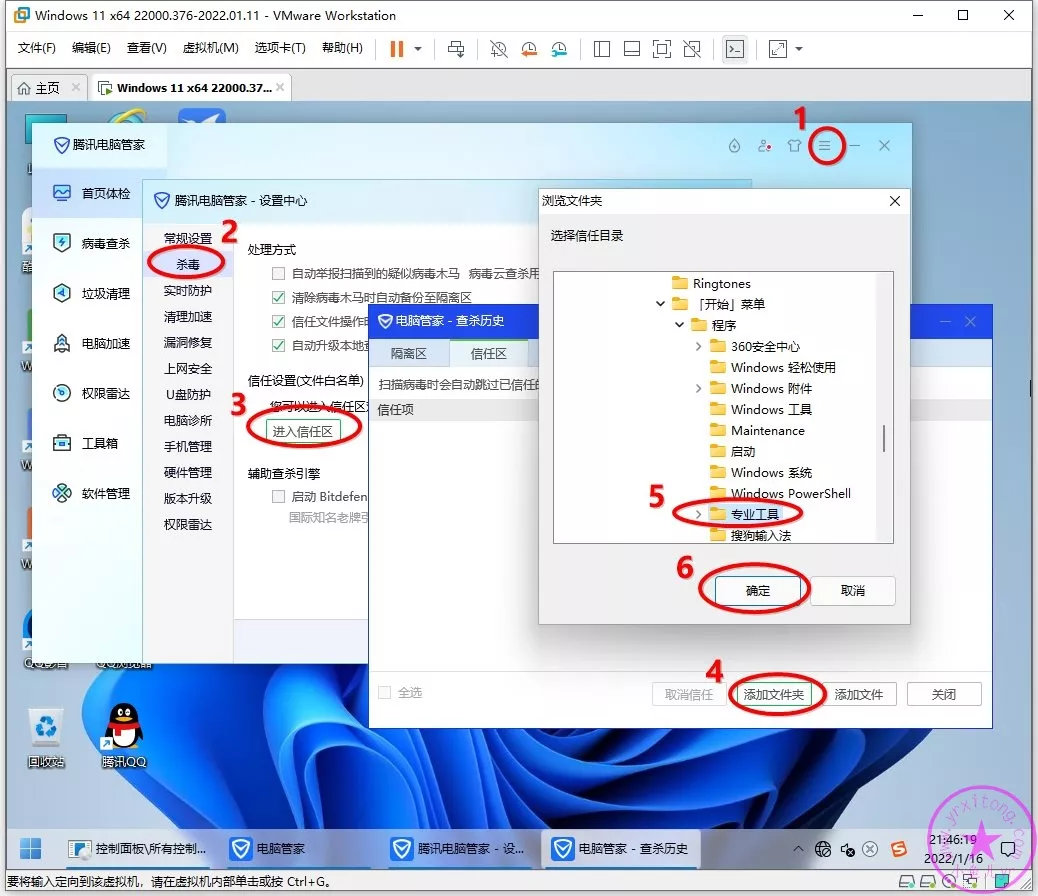Click the Windows Start button in taskbar

tap(31, 849)
